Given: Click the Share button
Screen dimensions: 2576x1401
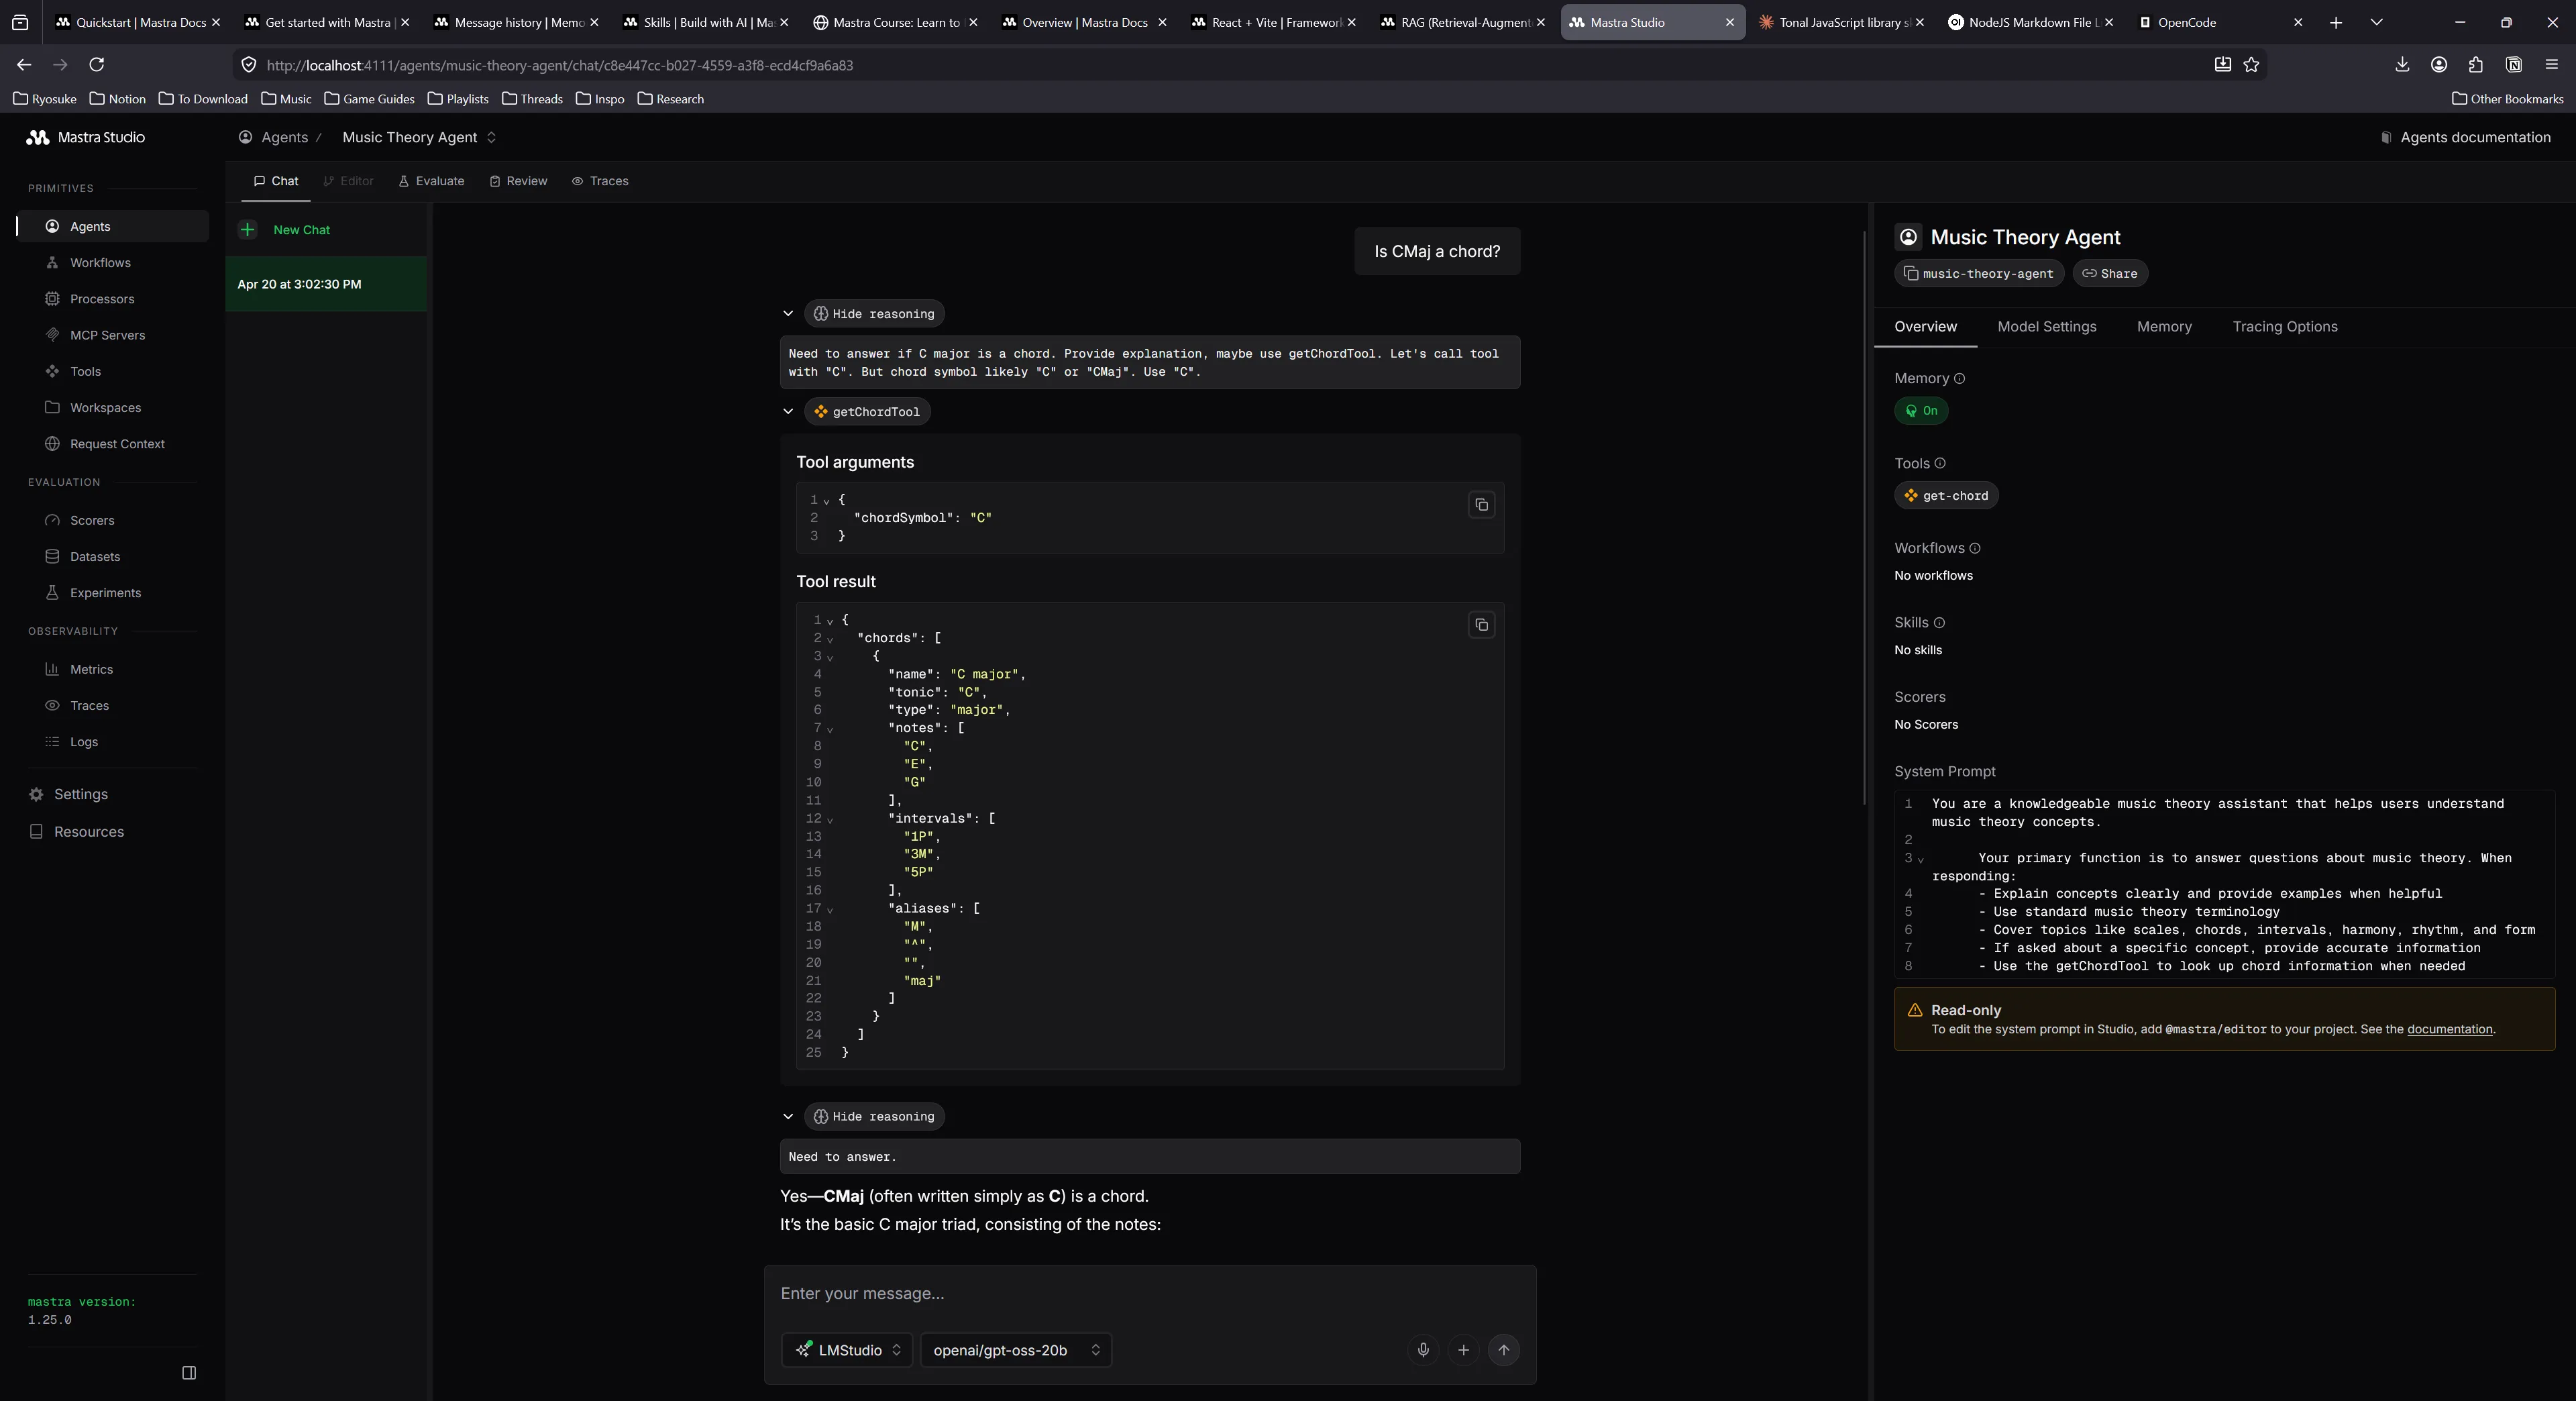Looking at the screenshot, I should click(2110, 273).
